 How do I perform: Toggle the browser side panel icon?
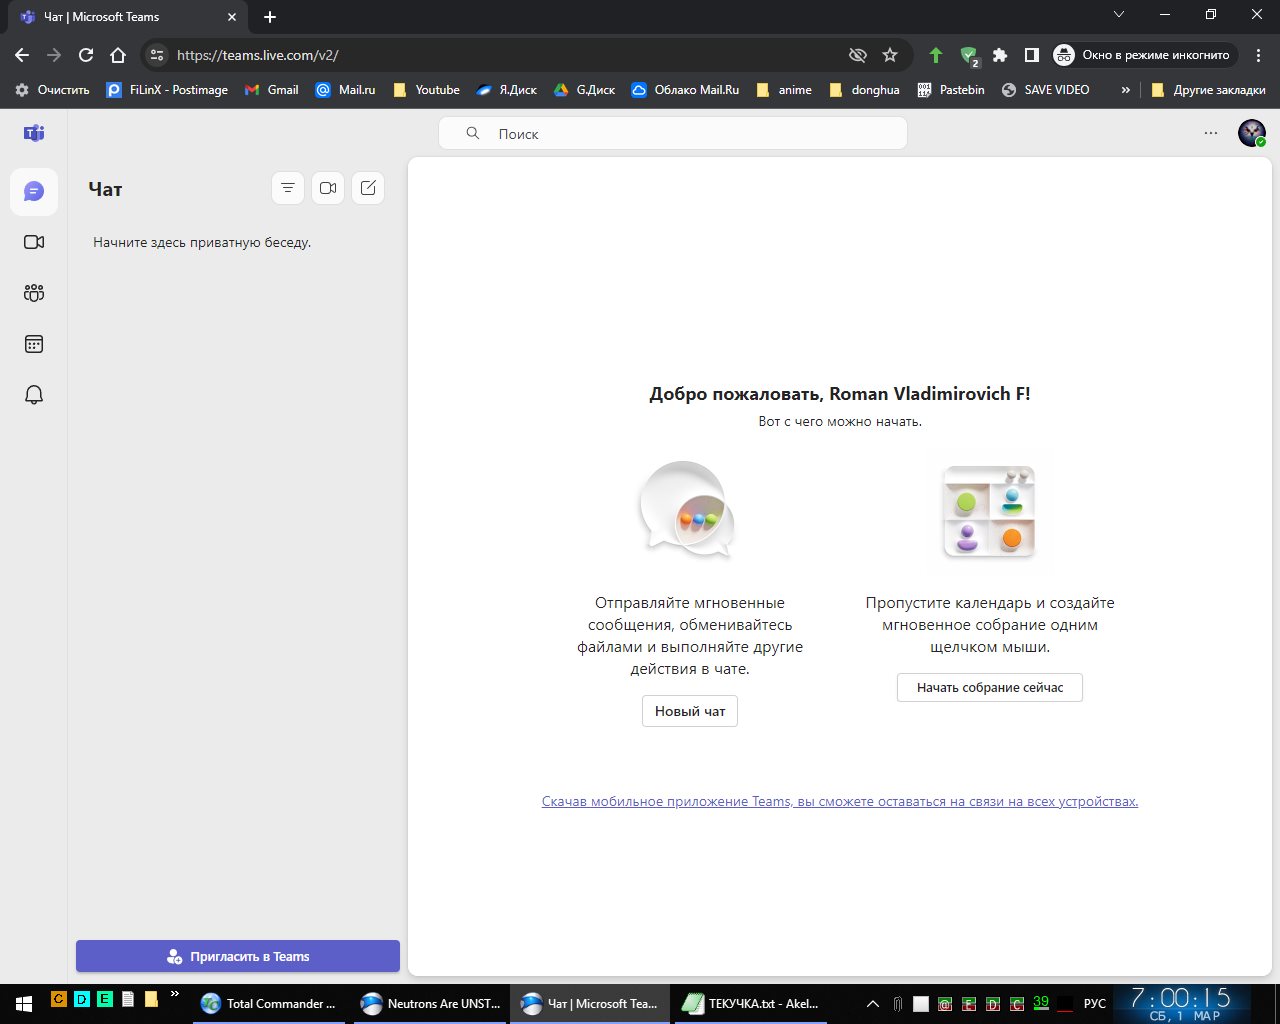click(x=1032, y=55)
